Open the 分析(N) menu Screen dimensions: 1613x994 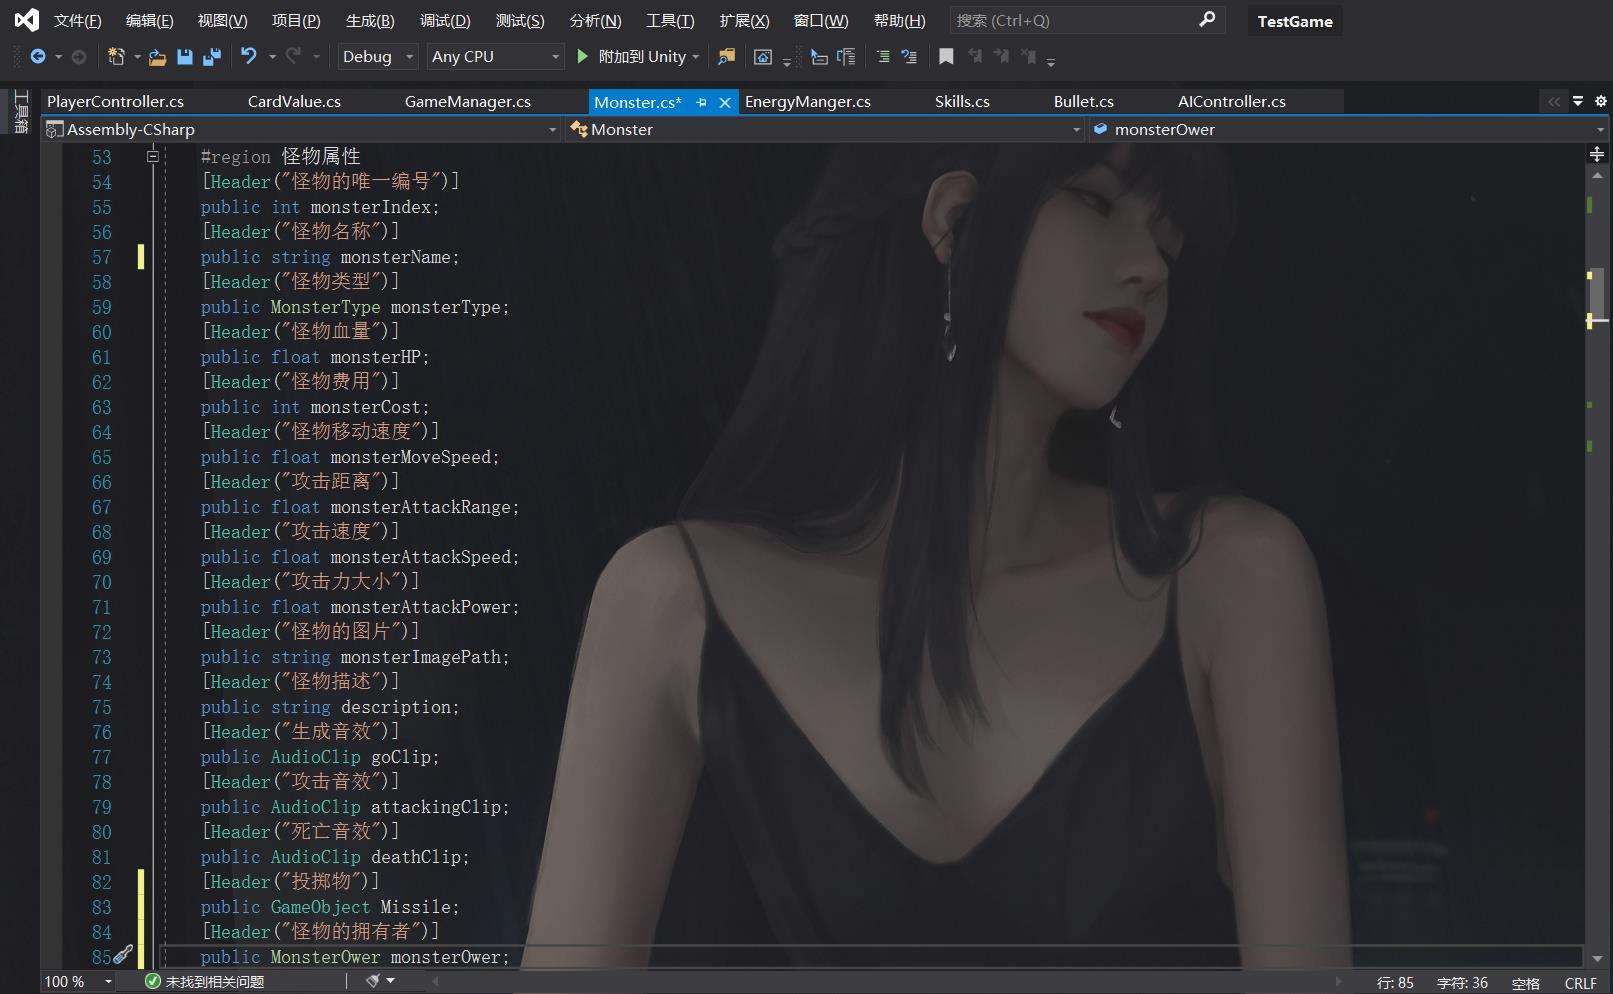click(x=595, y=20)
